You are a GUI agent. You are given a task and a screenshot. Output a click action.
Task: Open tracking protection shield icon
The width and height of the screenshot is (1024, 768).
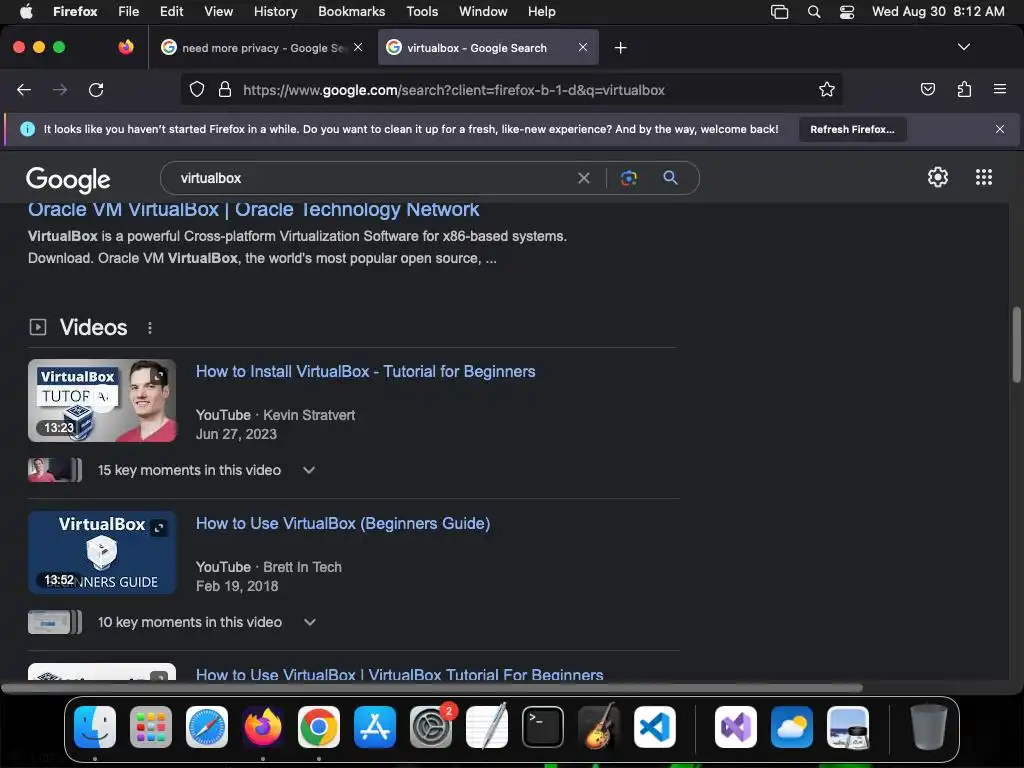197,89
